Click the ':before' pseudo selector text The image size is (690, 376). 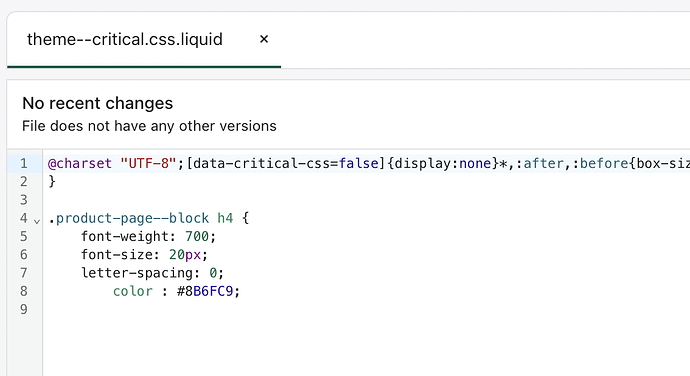click(x=600, y=163)
